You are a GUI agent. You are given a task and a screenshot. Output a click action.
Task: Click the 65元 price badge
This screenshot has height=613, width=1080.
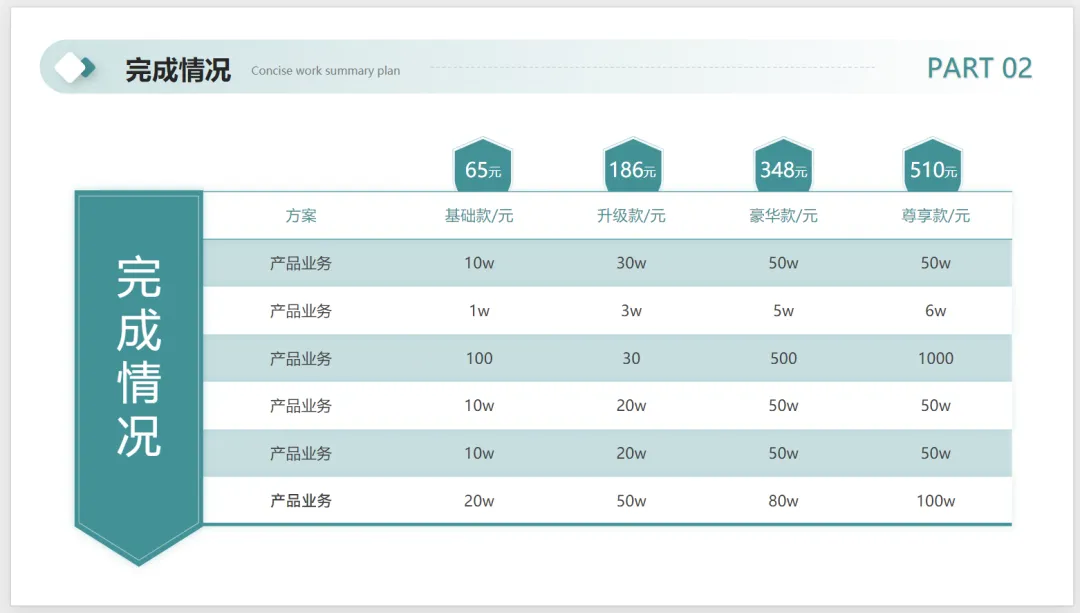coord(483,165)
